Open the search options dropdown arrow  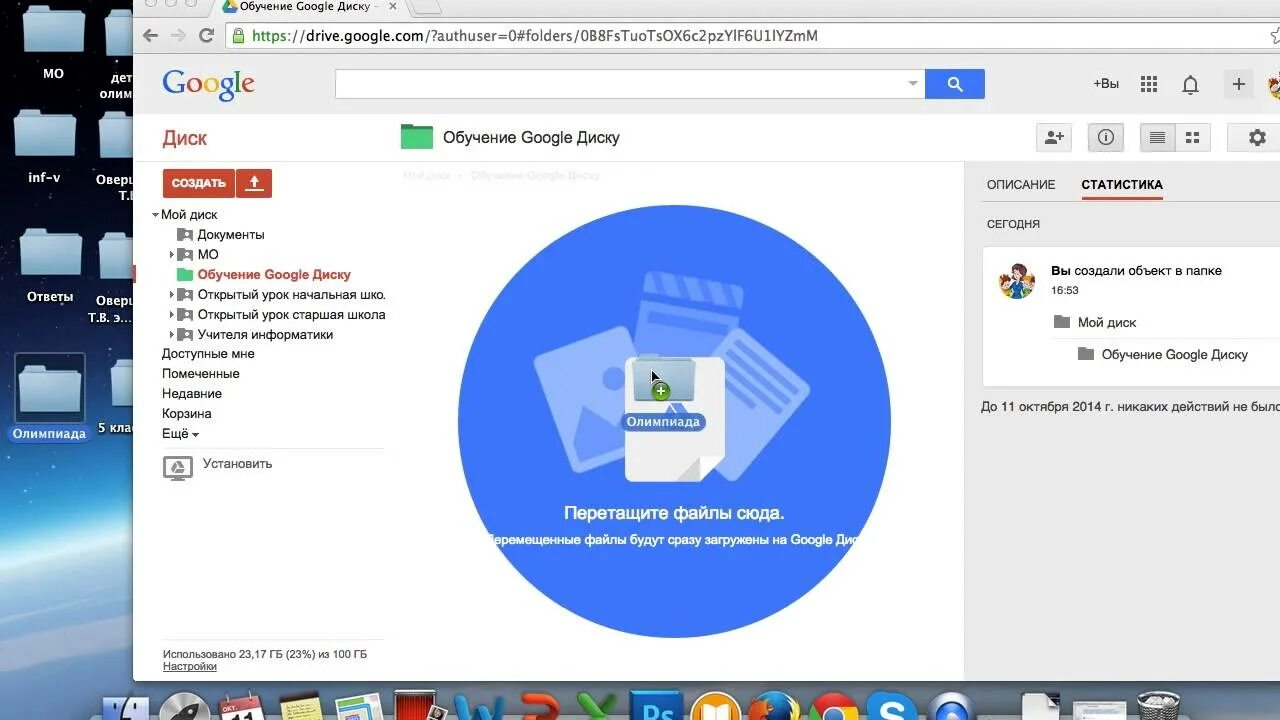(x=912, y=84)
